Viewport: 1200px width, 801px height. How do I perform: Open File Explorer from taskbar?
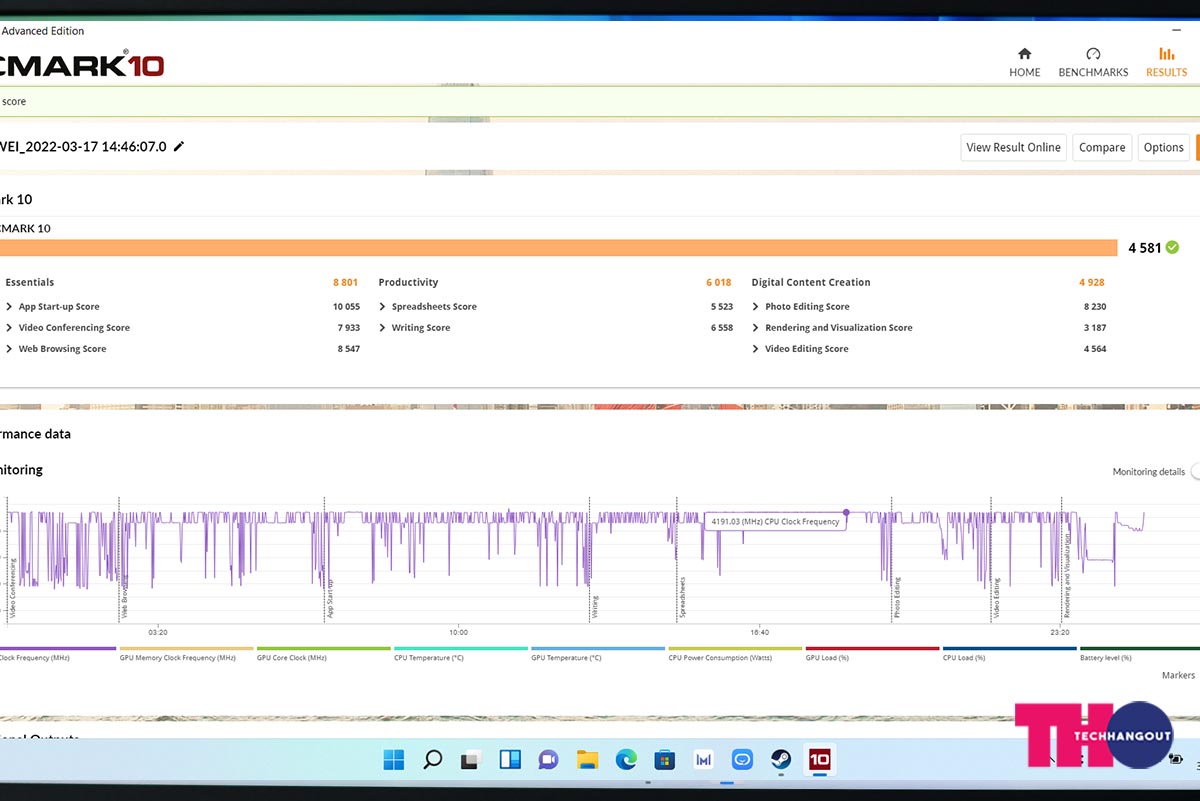coord(587,760)
